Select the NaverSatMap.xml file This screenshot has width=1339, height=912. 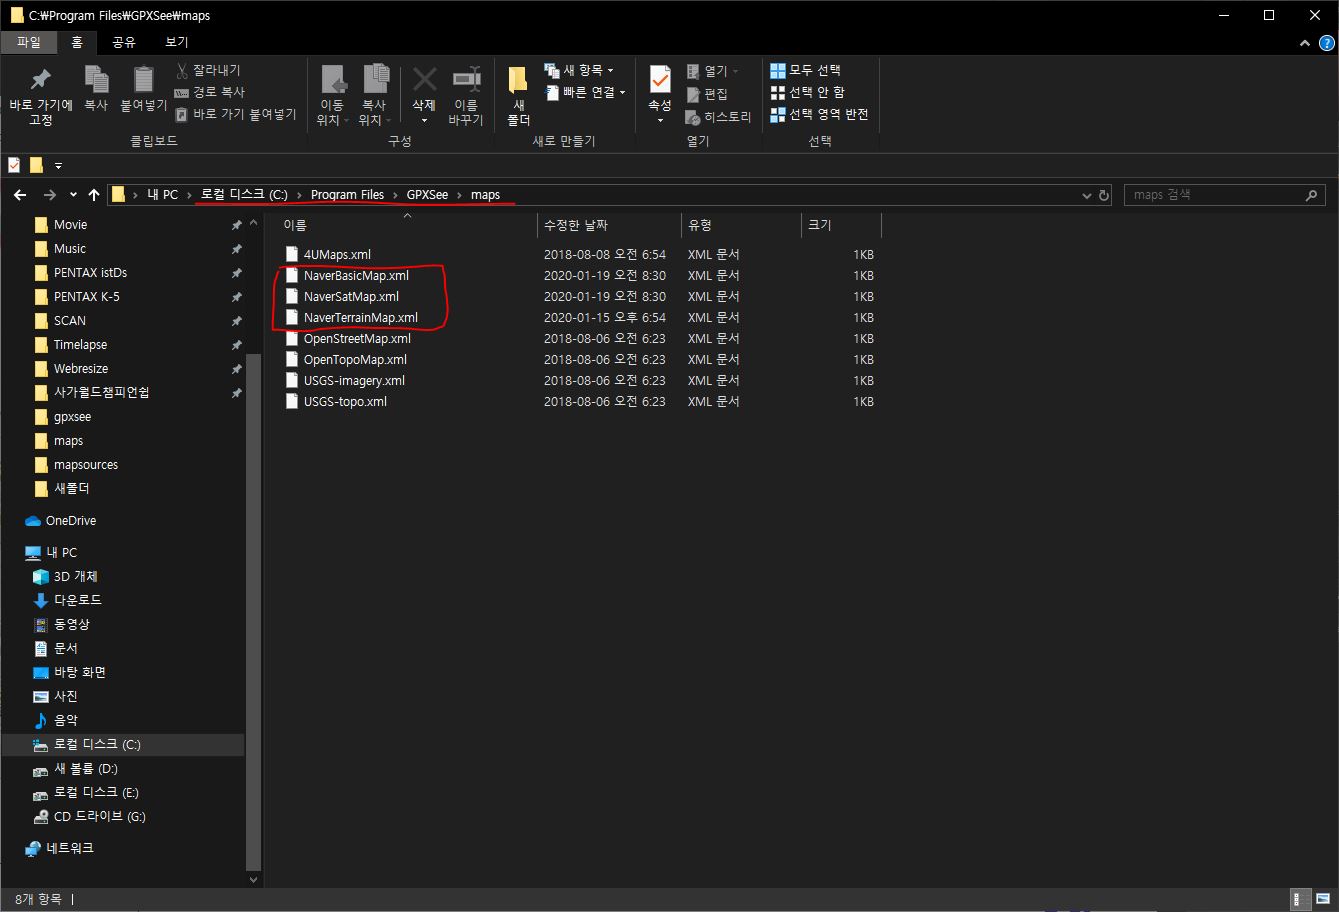[351, 296]
